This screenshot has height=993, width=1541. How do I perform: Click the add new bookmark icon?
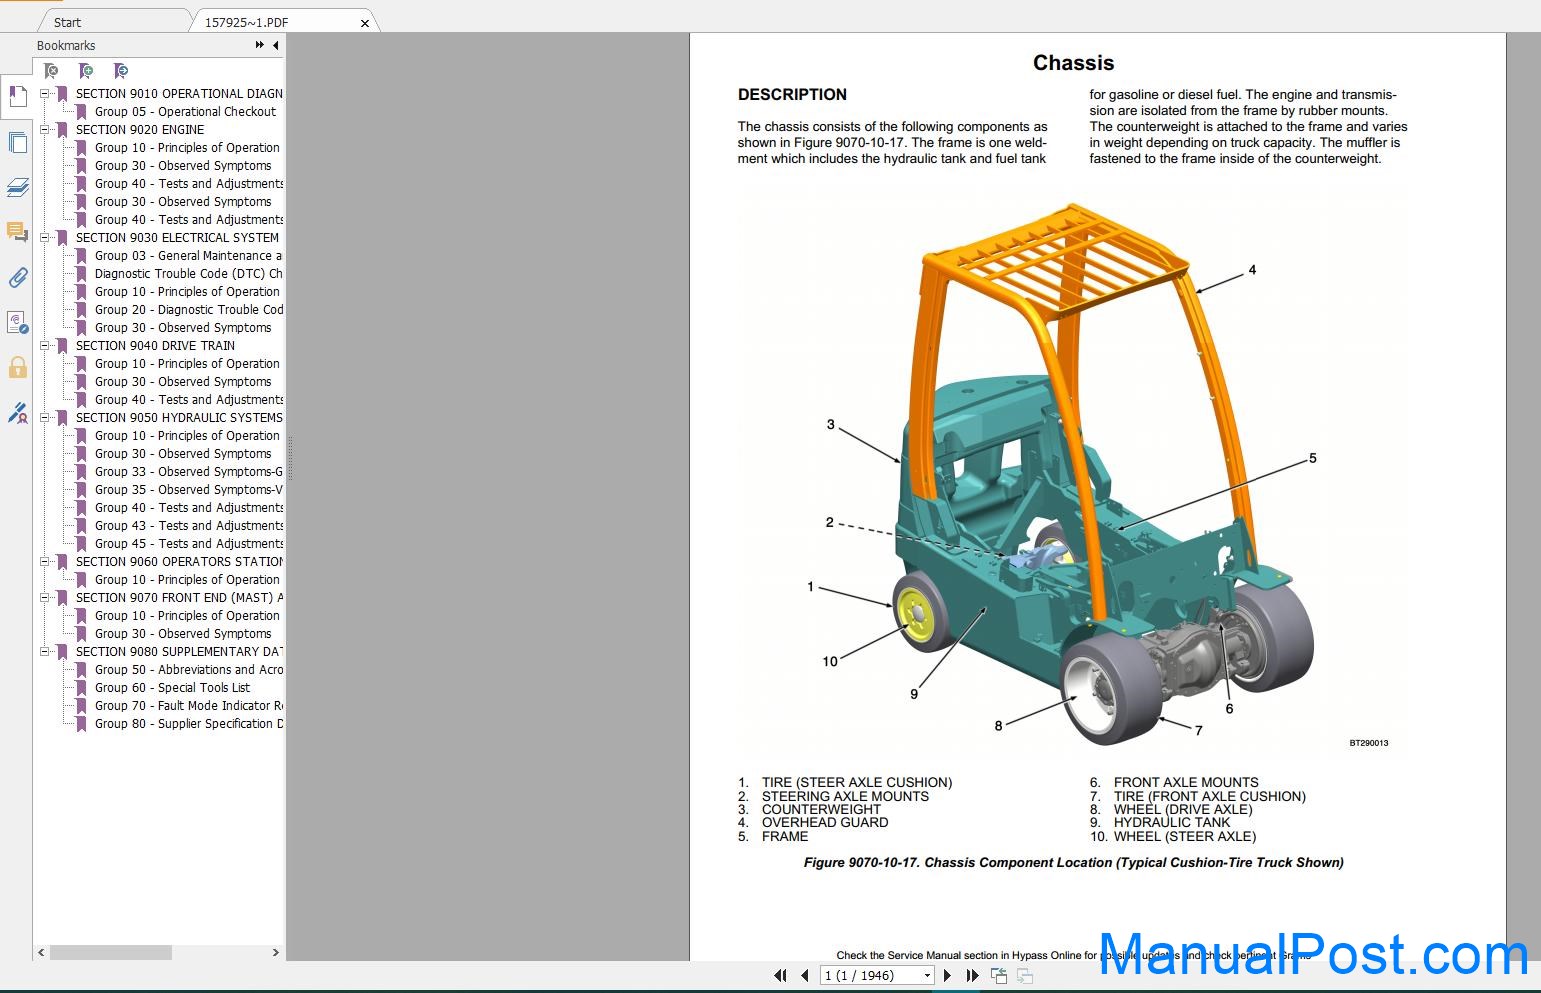[x=86, y=71]
